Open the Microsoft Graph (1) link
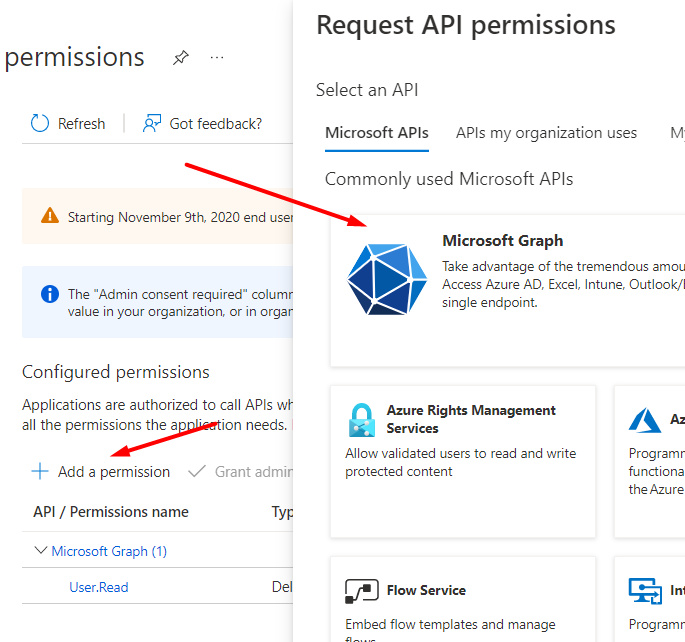This screenshot has height=642, width=685. (109, 551)
